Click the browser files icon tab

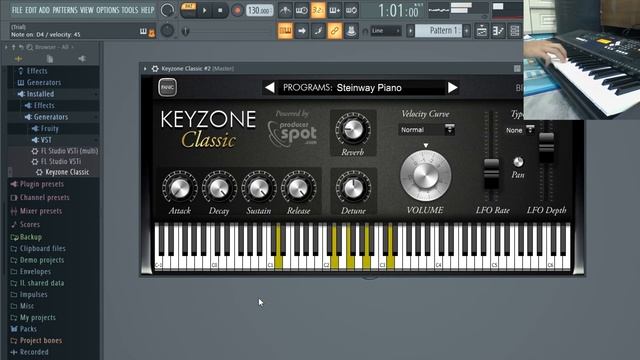click(50, 59)
